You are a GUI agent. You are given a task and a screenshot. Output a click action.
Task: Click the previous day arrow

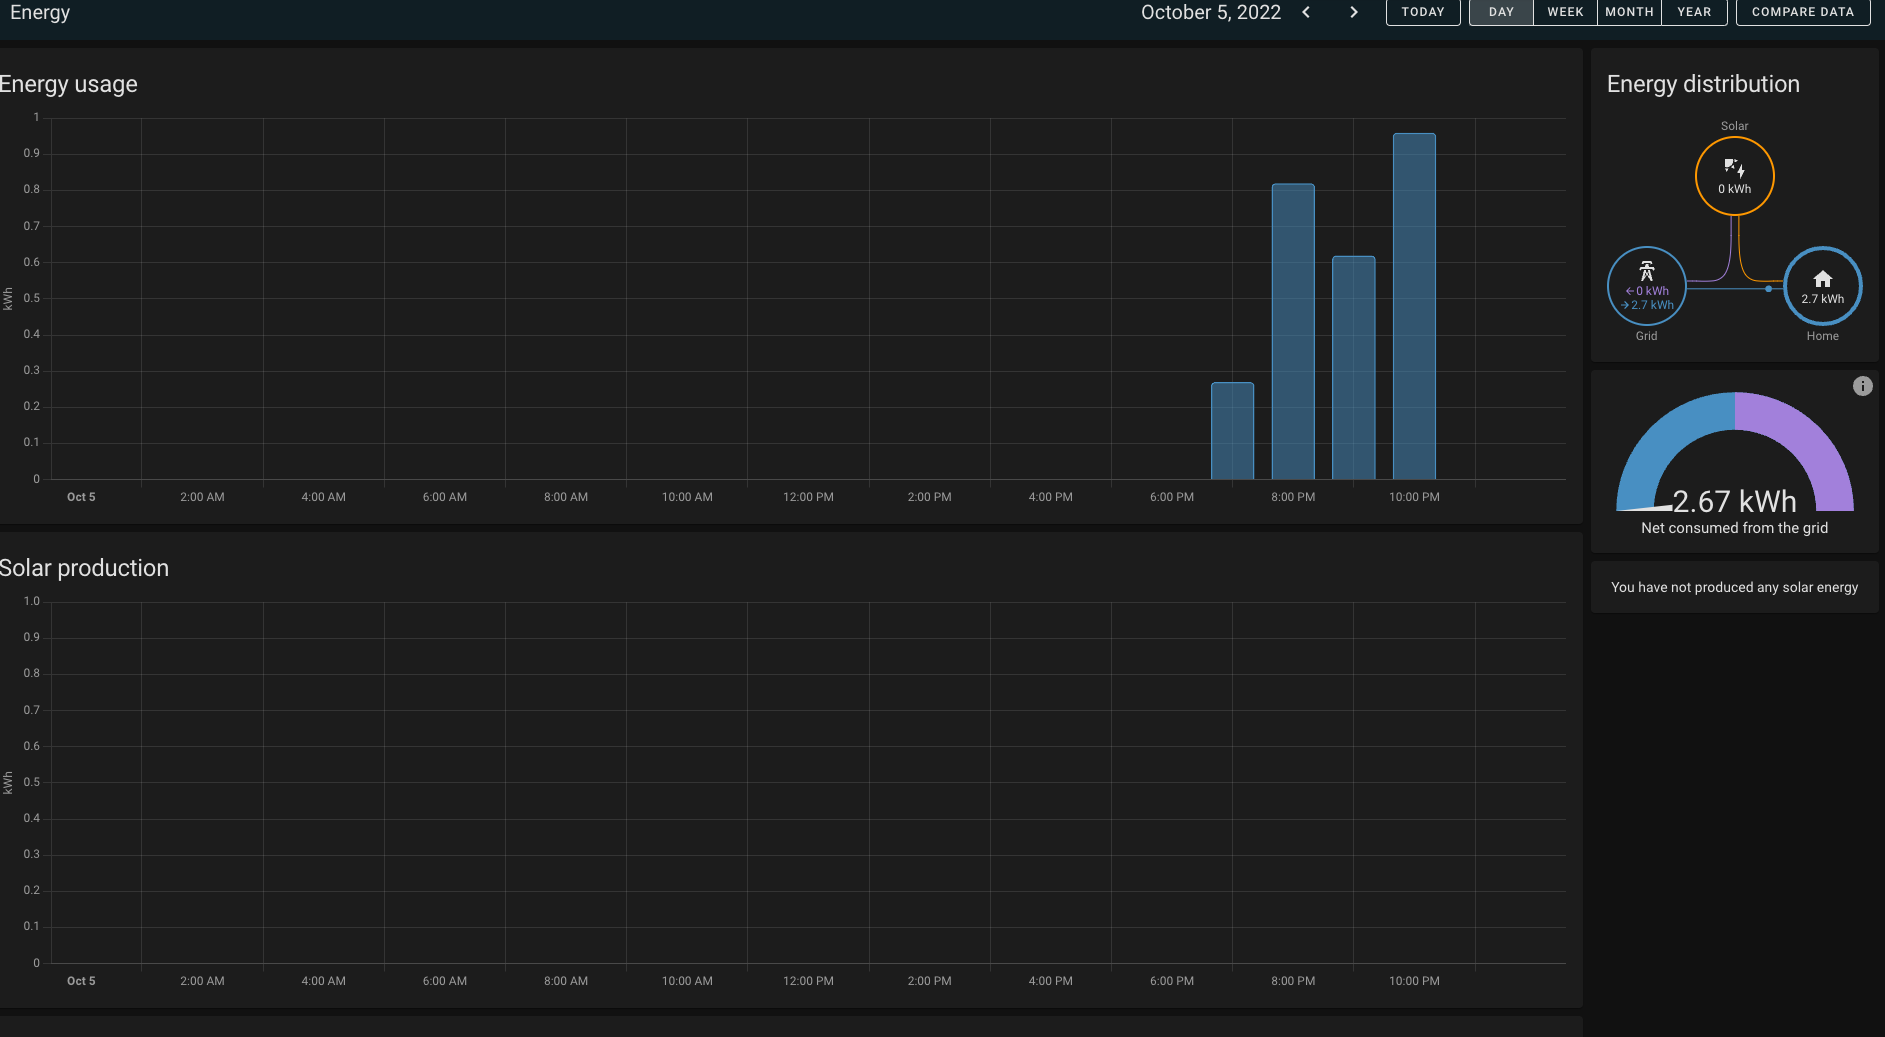(1306, 12)
